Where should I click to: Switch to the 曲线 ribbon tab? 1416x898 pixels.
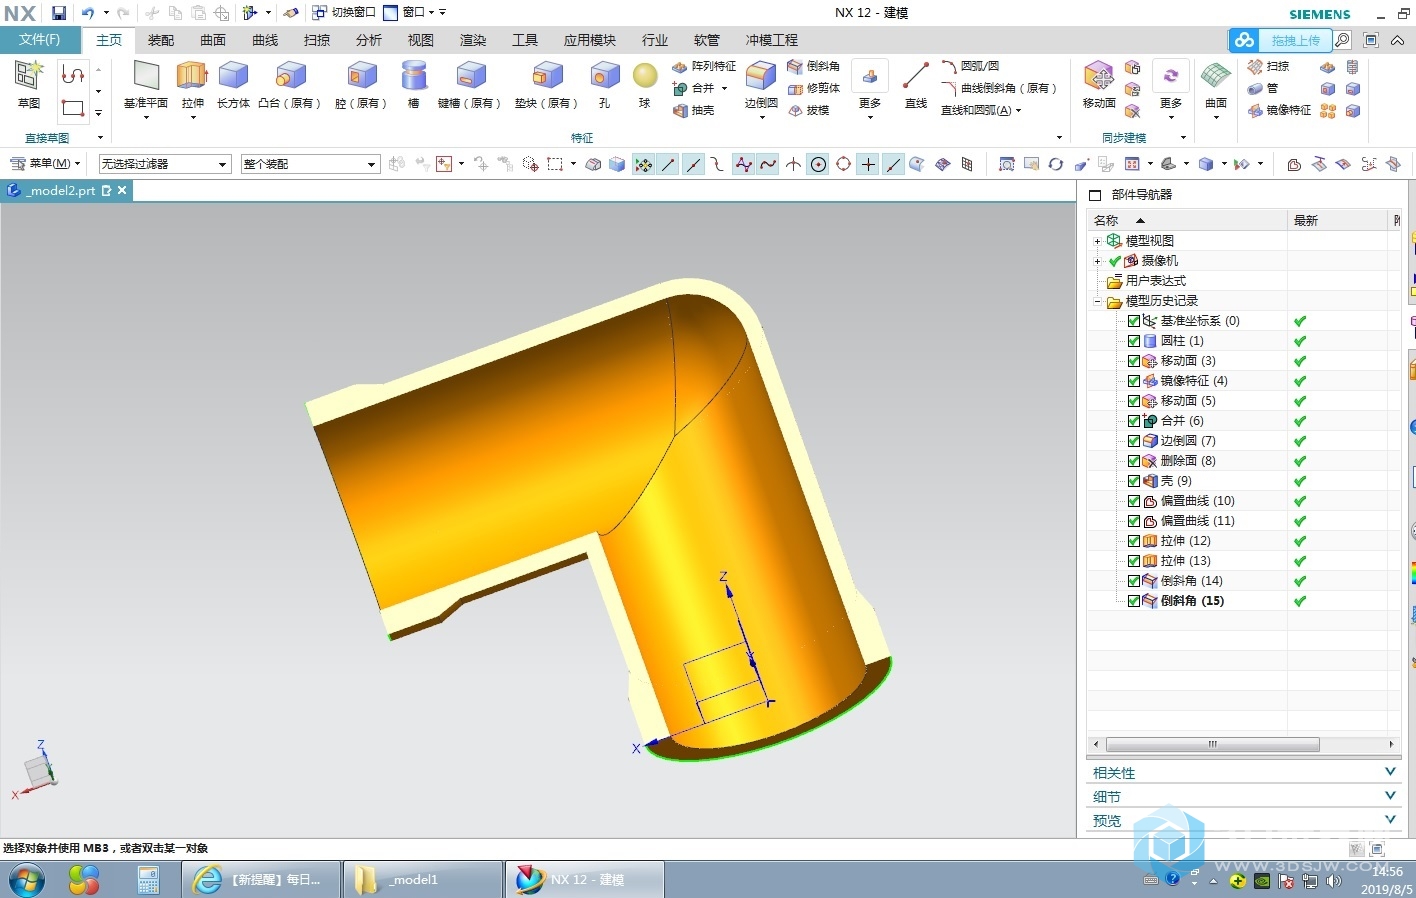[265, 40]
